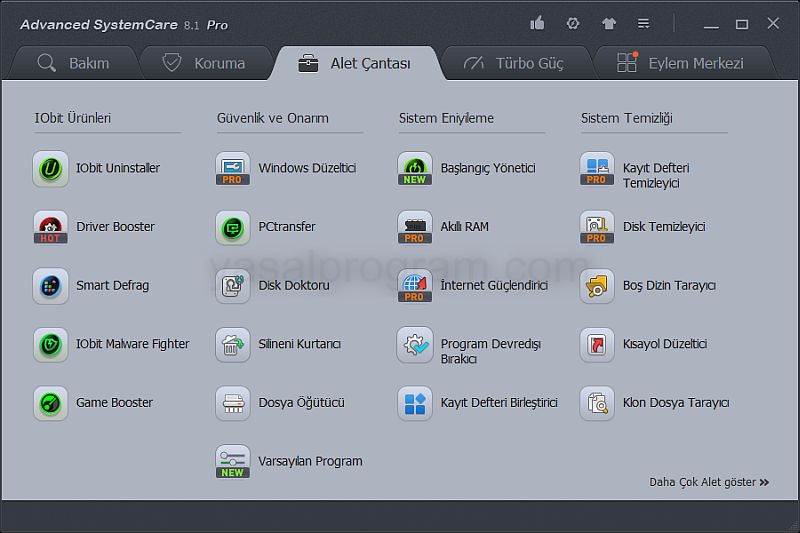The width and height of the screenshot is (800, 533).
Task: Open the Smart Defrag icon
Action: tap(50, 286)
